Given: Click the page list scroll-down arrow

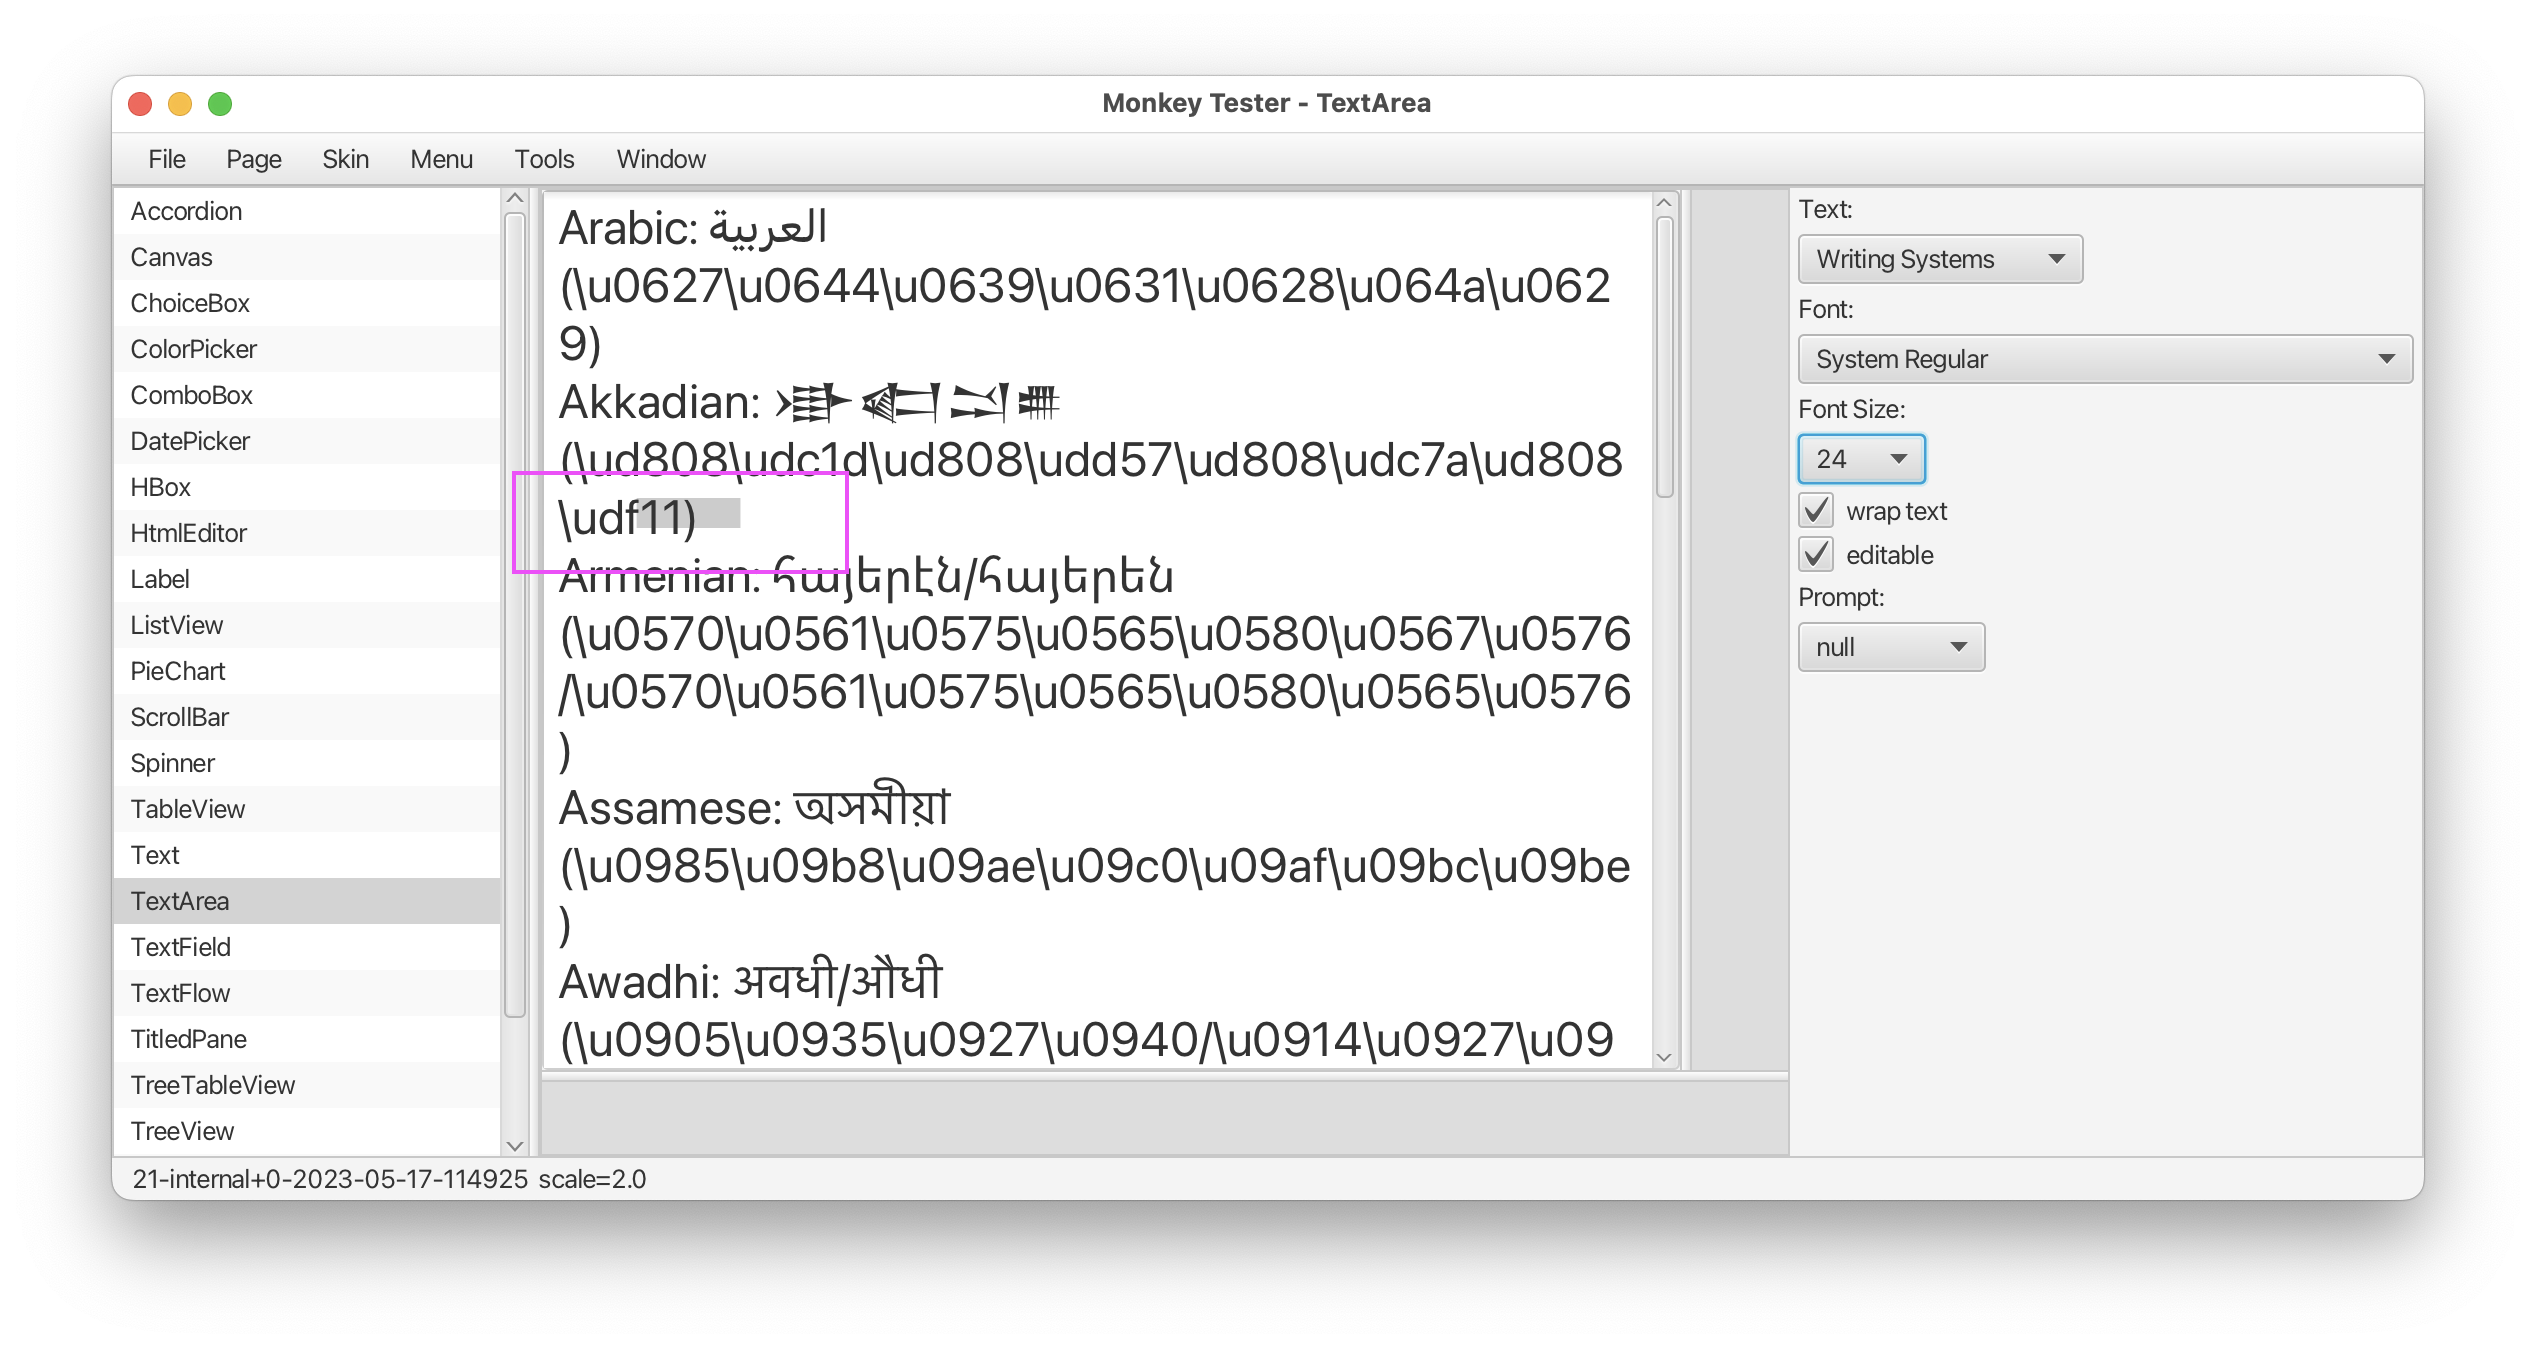Looking at the screenshot, I should (515, 1146).
